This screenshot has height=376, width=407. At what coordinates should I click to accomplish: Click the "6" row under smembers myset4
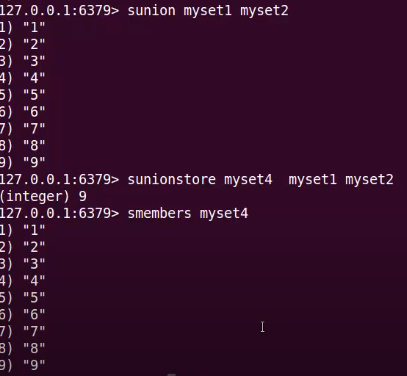tap(22, 315)
